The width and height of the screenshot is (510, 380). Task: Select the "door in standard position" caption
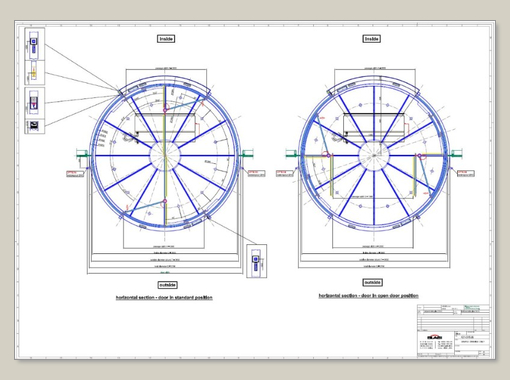[164, 298]
